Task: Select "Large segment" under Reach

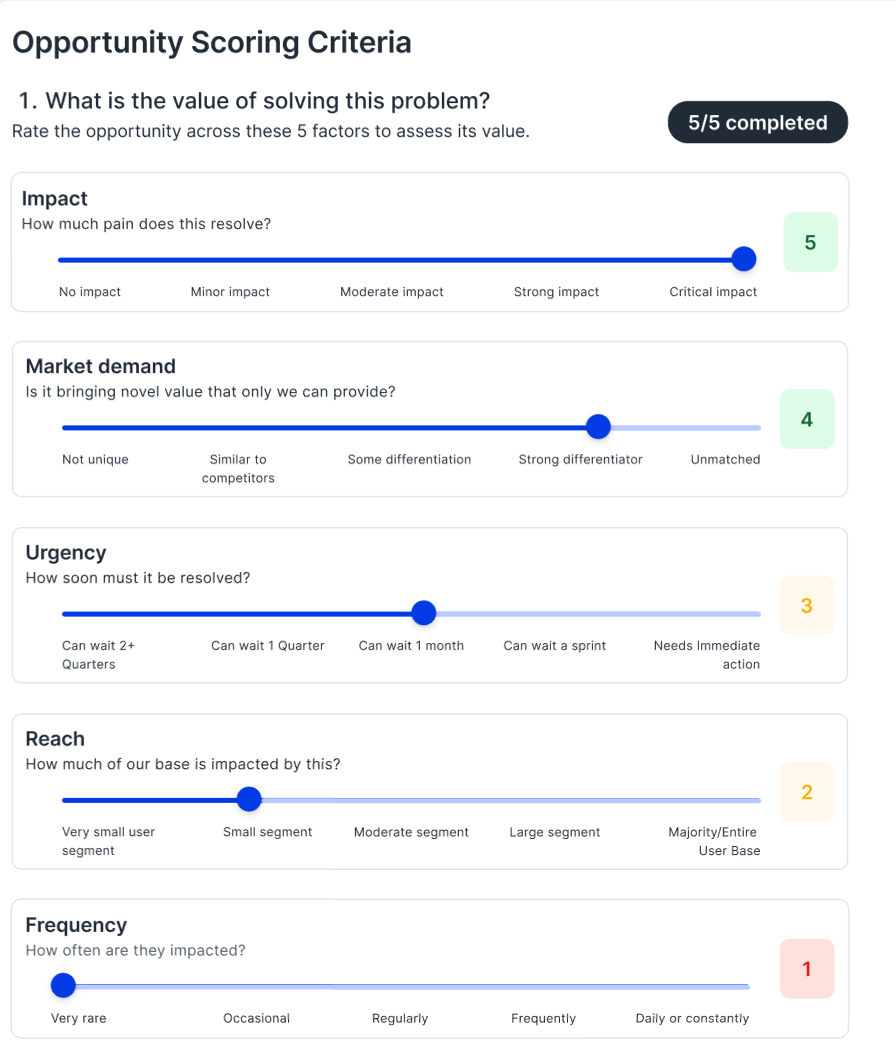Action: [554, 832]
